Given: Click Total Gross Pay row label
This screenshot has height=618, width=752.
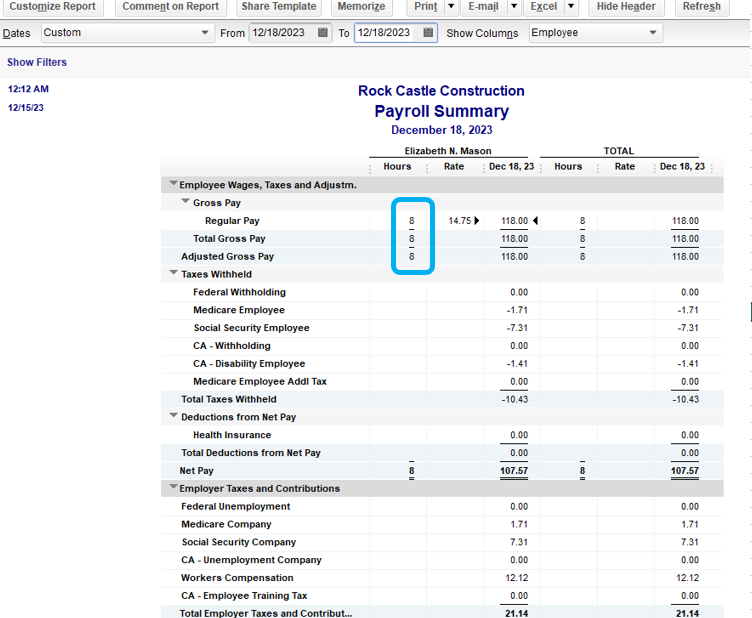Looking at the screenshot, I should pyautogui.click(x=229, y=239).
